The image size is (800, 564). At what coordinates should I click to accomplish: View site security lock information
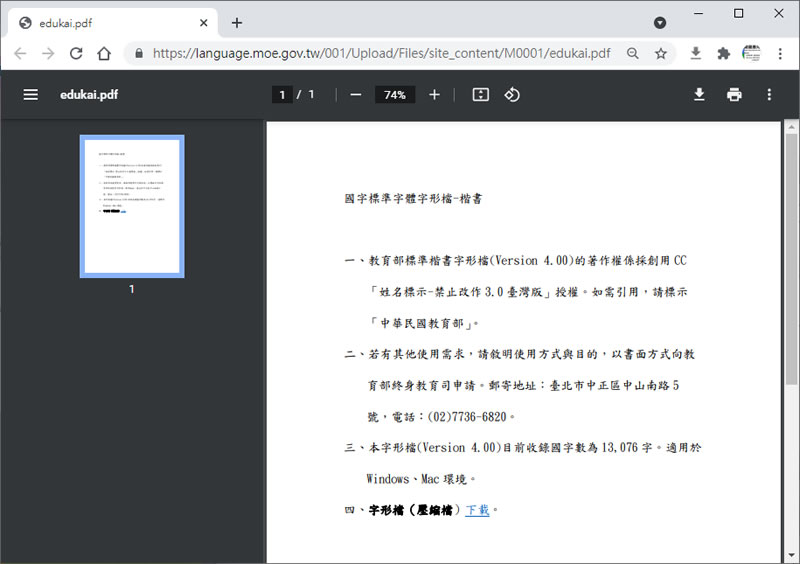[x=139, y=54]
